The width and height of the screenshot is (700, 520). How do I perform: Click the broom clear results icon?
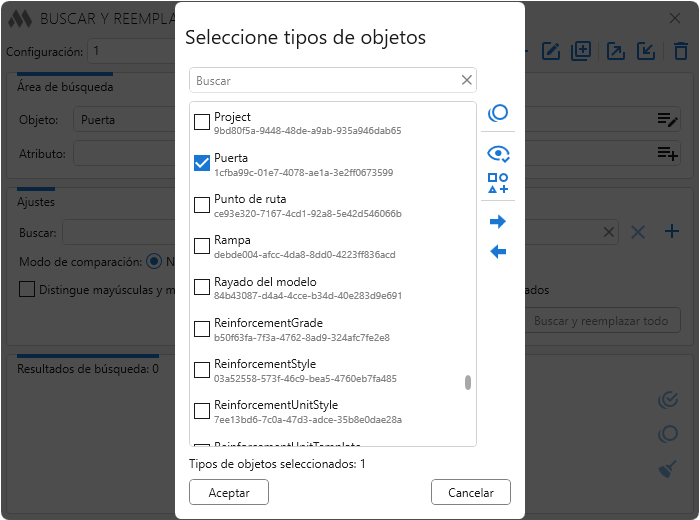click(x=668, y=469)
